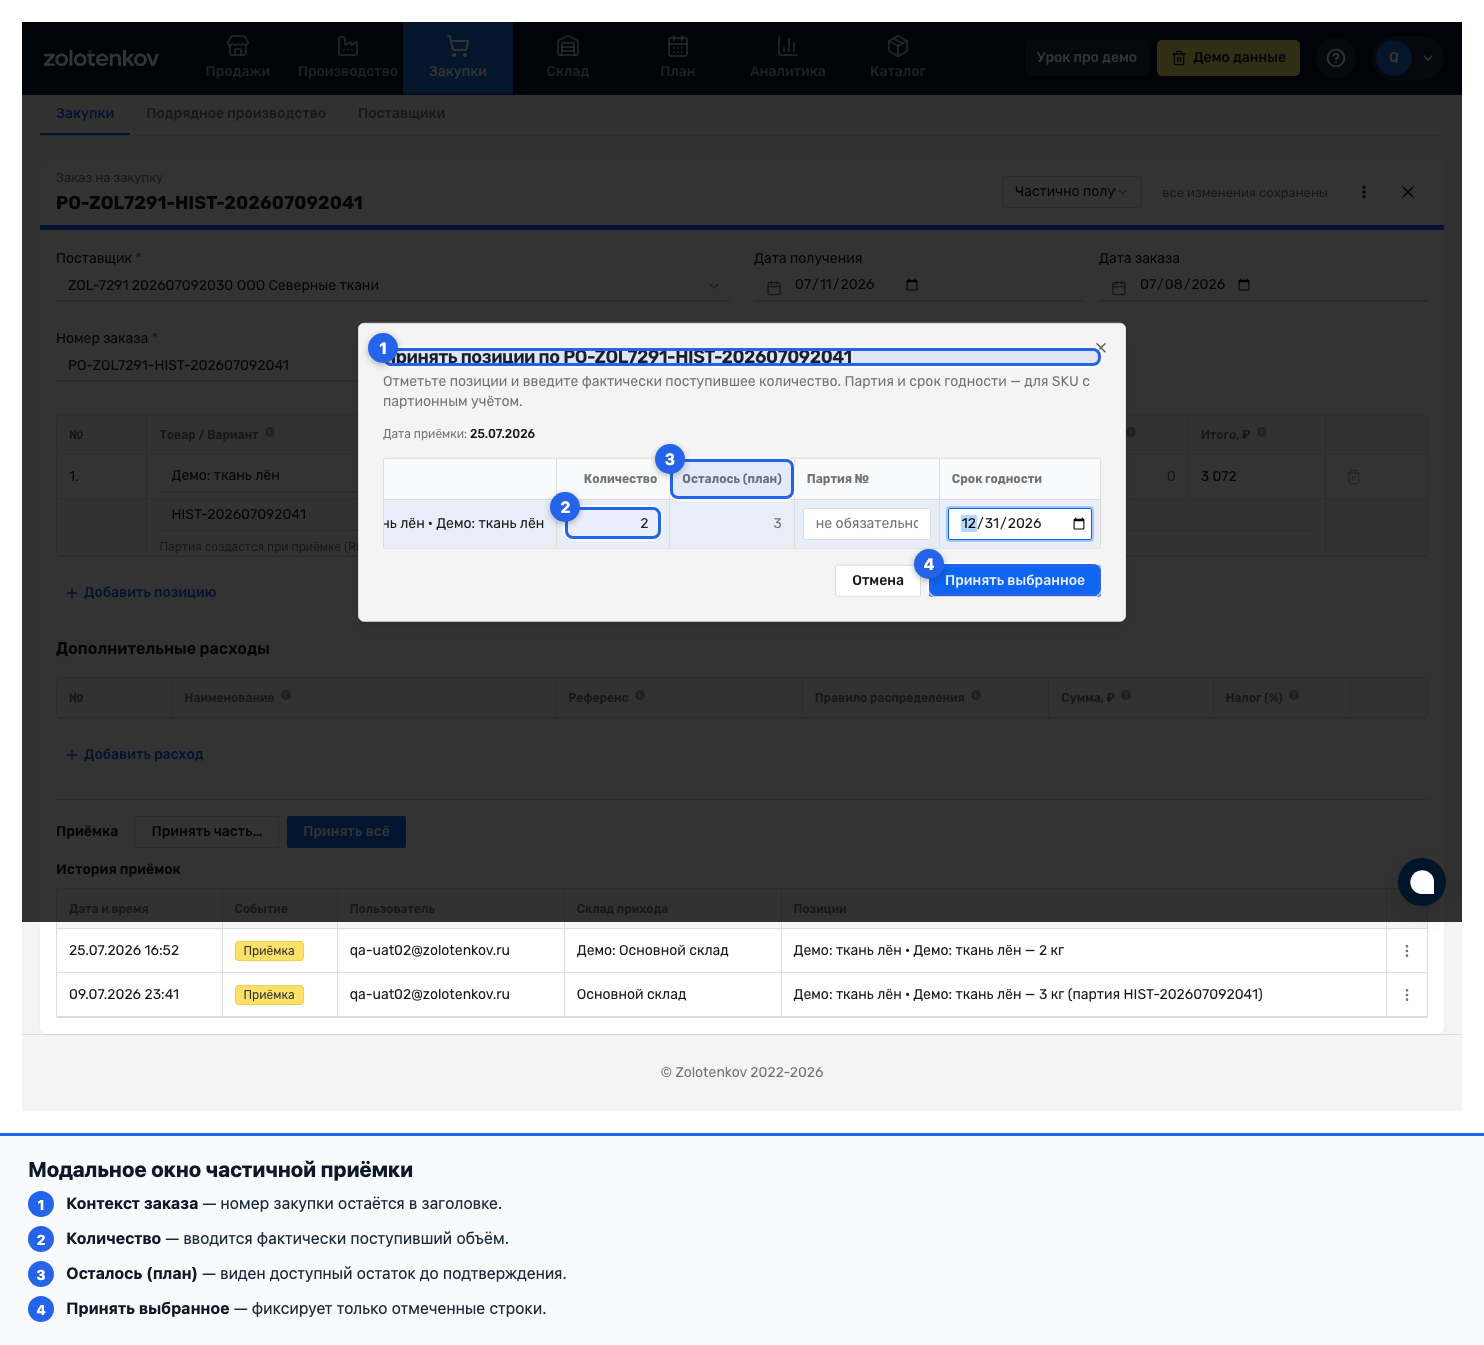Screen dimensions: 1484x1345
Task: Open the help question-mark icon
Action: [x=1336, y=58]
